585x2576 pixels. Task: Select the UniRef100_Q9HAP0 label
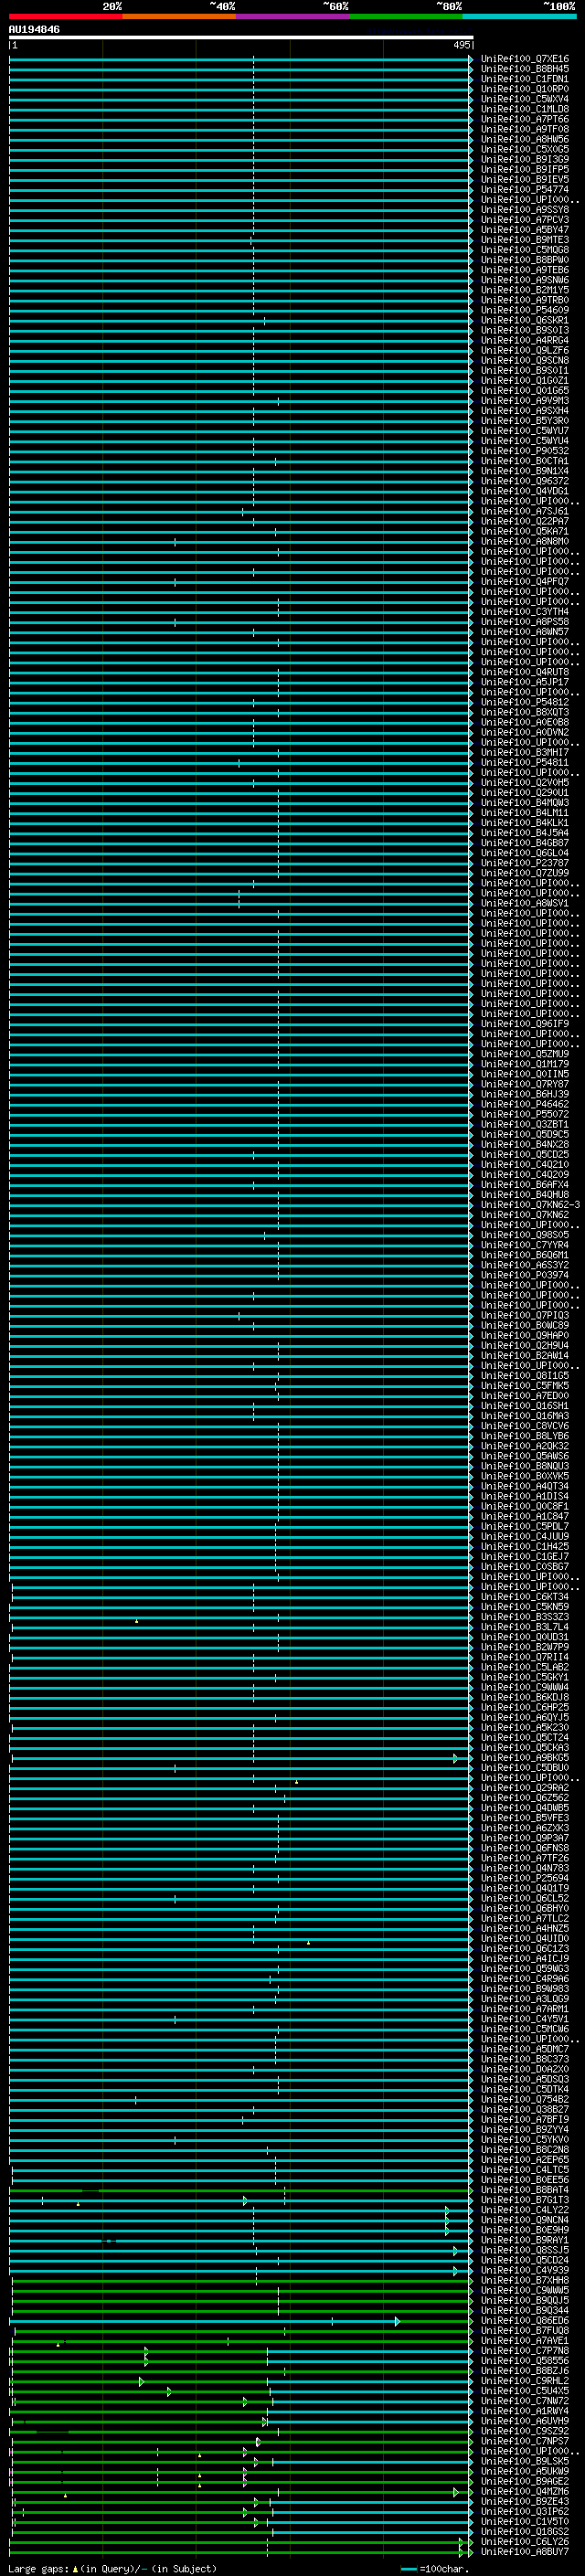pyautogui.click(x=525, y=1335)
